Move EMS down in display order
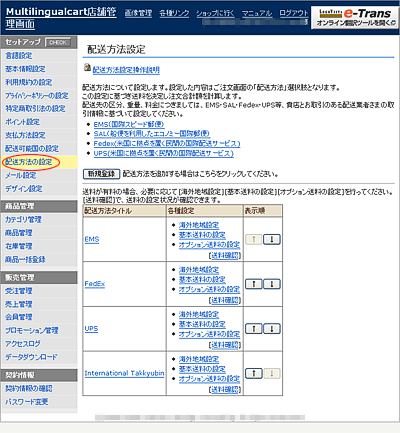Image resolution: width=400 pixels, height=433 pixels. pos(272,239)
